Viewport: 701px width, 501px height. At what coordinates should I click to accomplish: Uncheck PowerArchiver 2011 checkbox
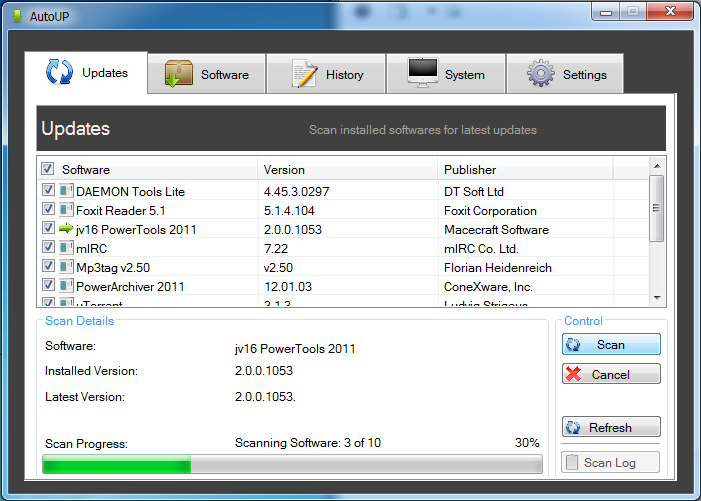pos(48,285)
